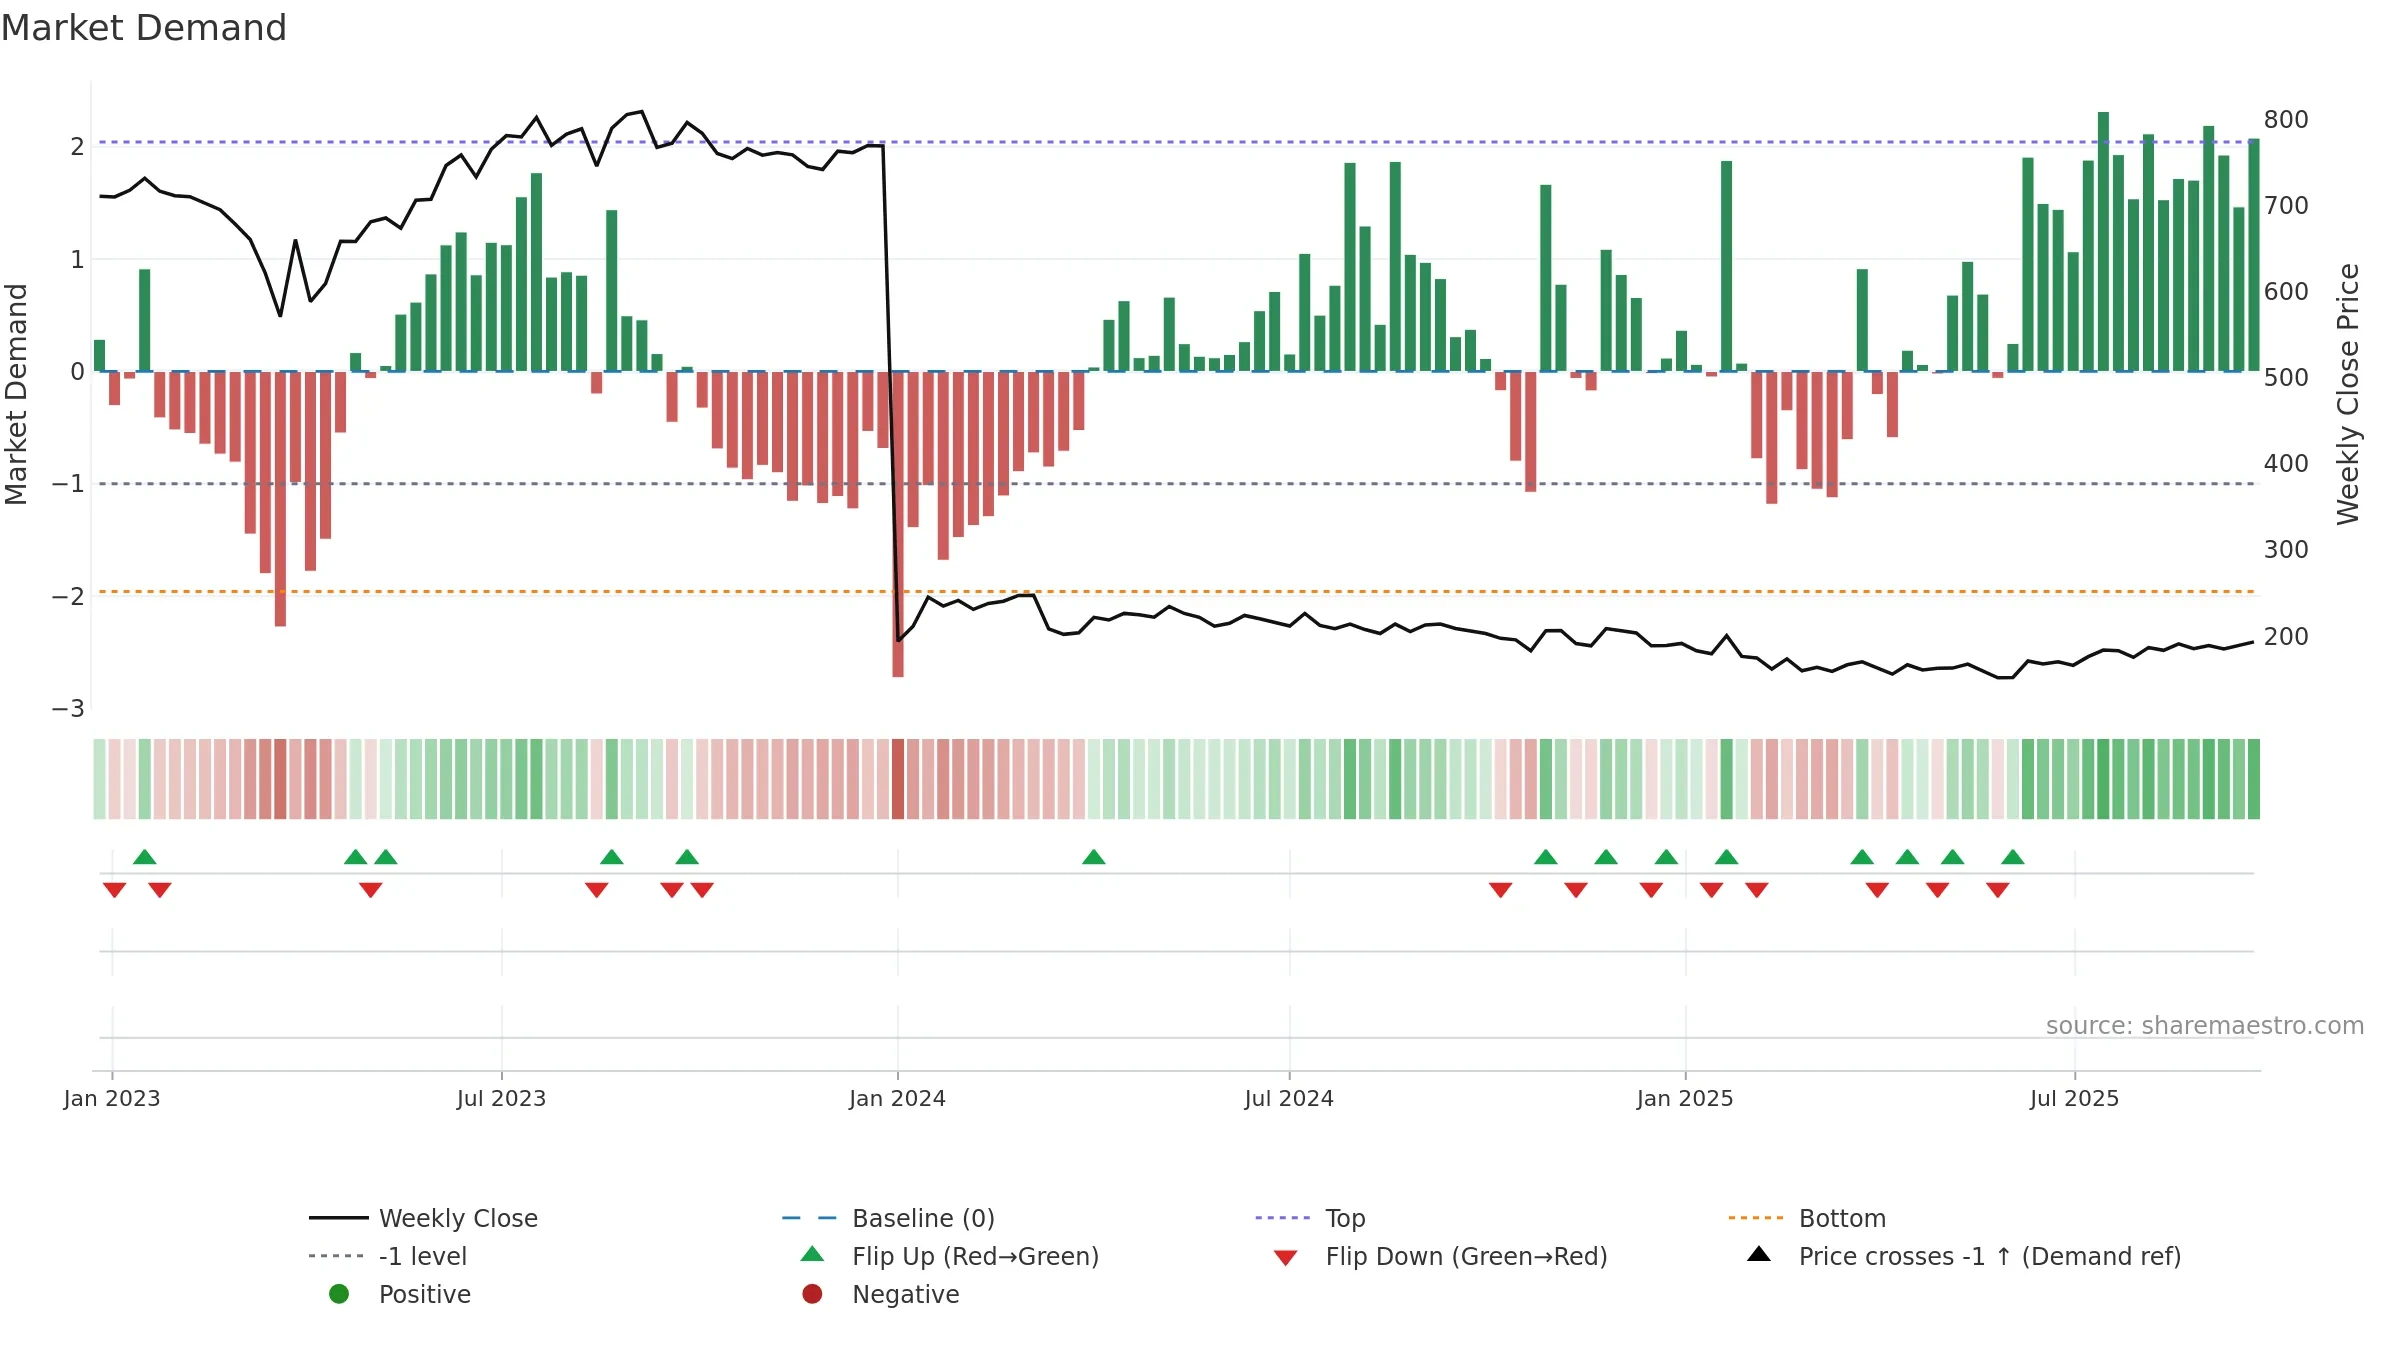This screenshot has width=2400, height=1350.
Task: Click the 300 tick on the price axis
Action: coord(2286,550)
